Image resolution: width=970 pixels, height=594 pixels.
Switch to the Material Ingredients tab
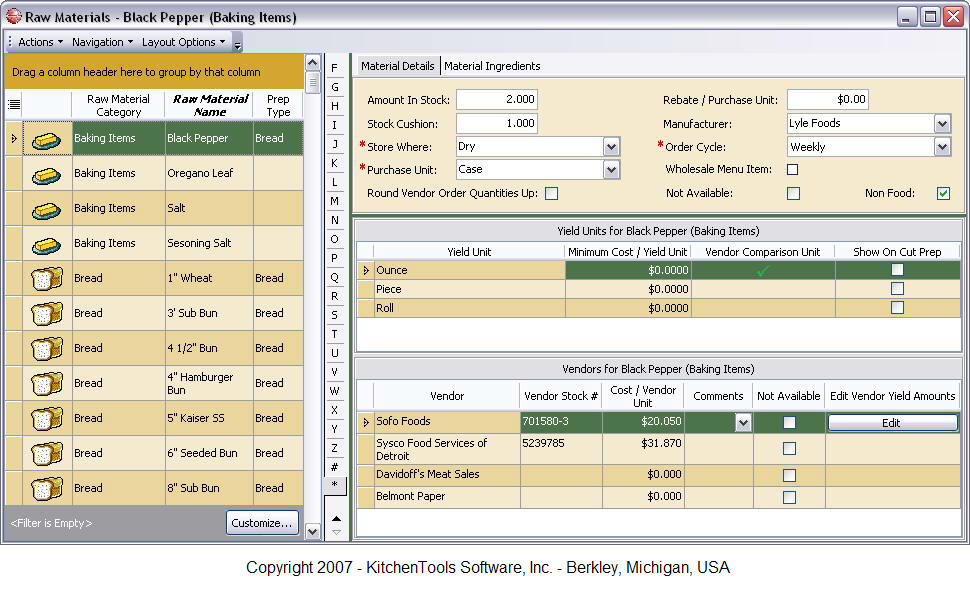[x=492, y=66]
